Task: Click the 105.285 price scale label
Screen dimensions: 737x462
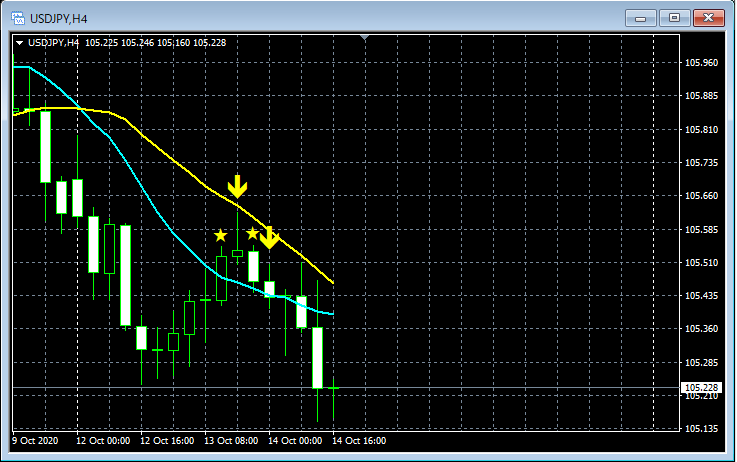Action: click(701, 362)
